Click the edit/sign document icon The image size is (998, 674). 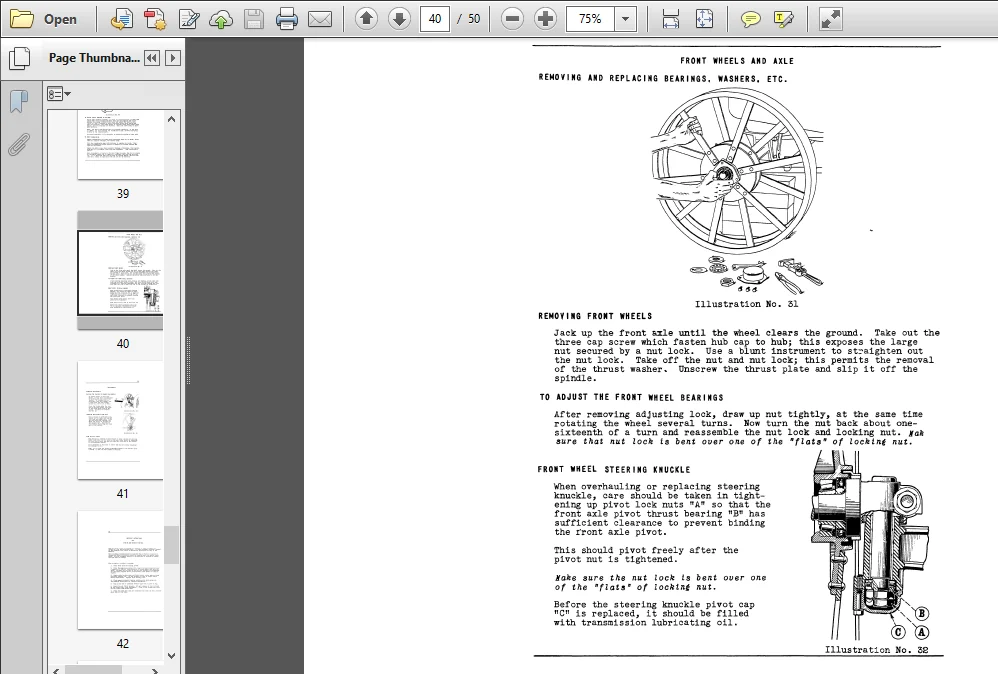point(188,19)
